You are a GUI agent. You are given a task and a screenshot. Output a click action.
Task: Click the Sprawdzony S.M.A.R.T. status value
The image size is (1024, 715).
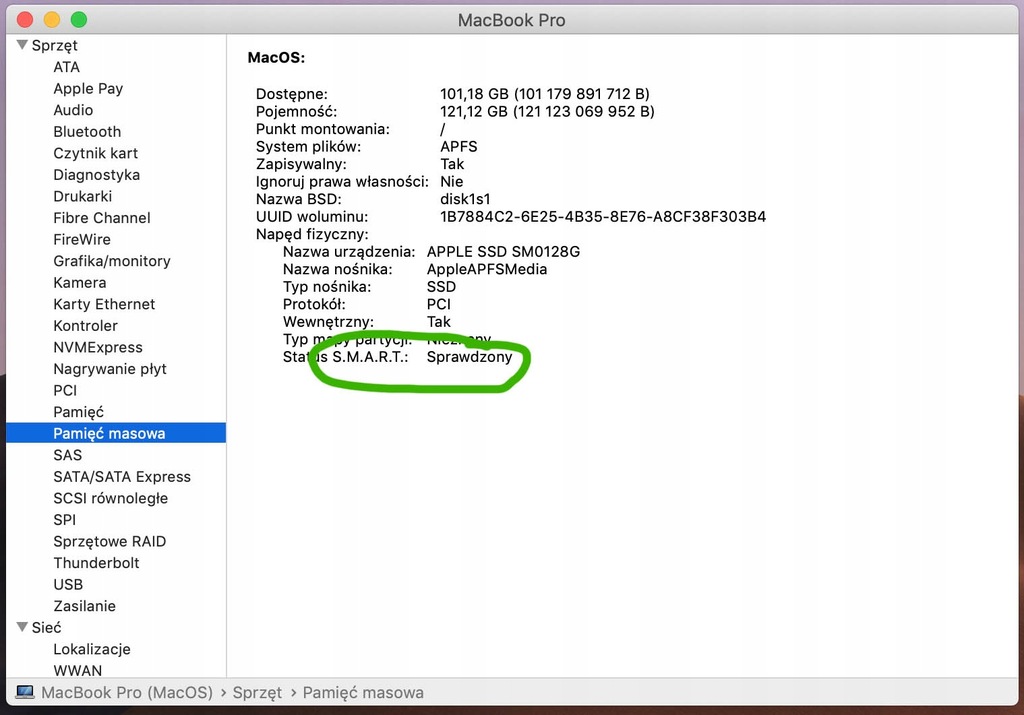pyautogui.click(x=470, y=357)
